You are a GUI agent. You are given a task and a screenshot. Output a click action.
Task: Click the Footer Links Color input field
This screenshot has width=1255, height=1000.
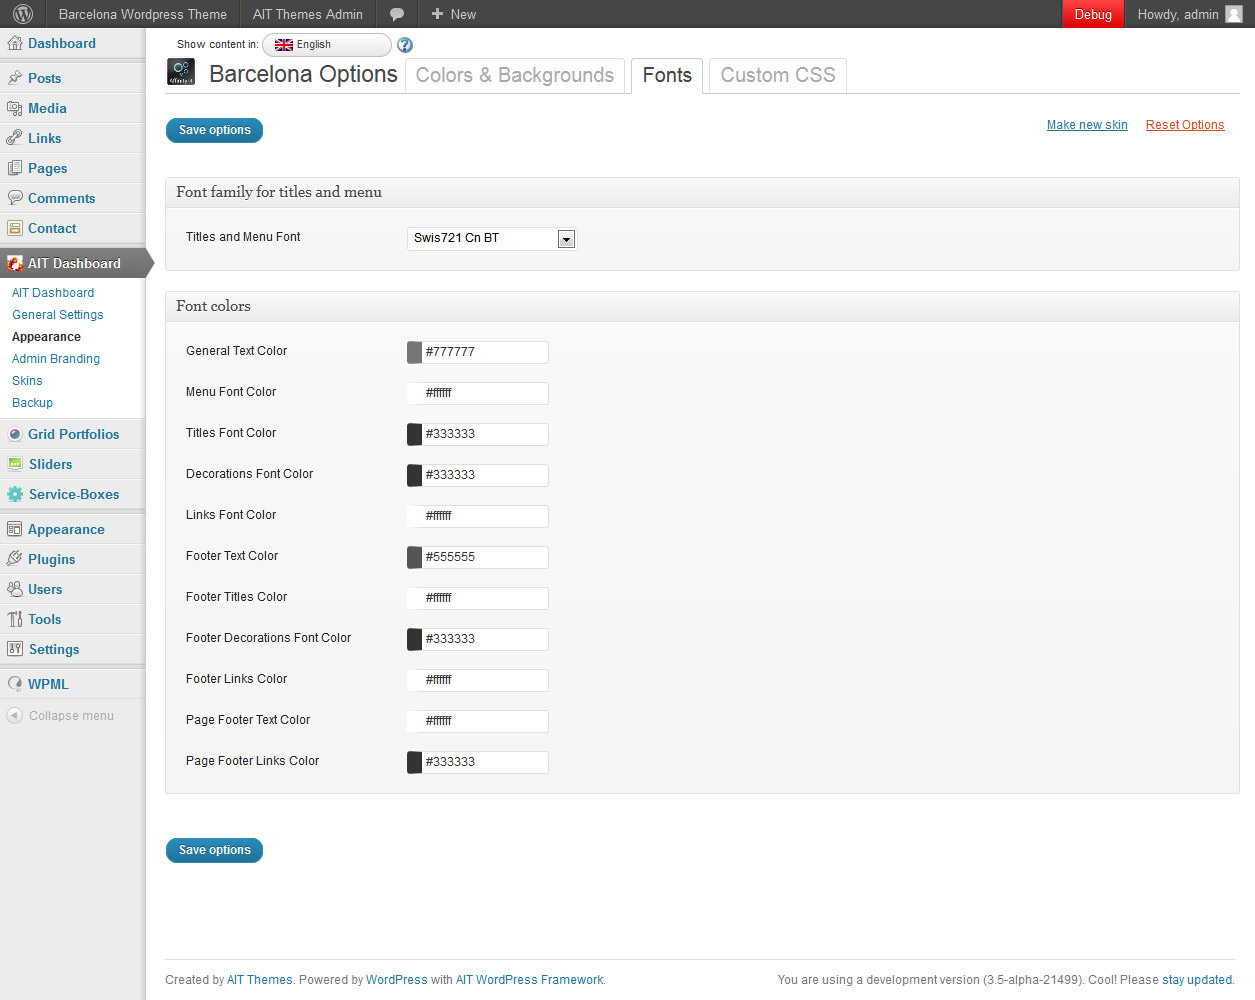[x=478, y=680]
